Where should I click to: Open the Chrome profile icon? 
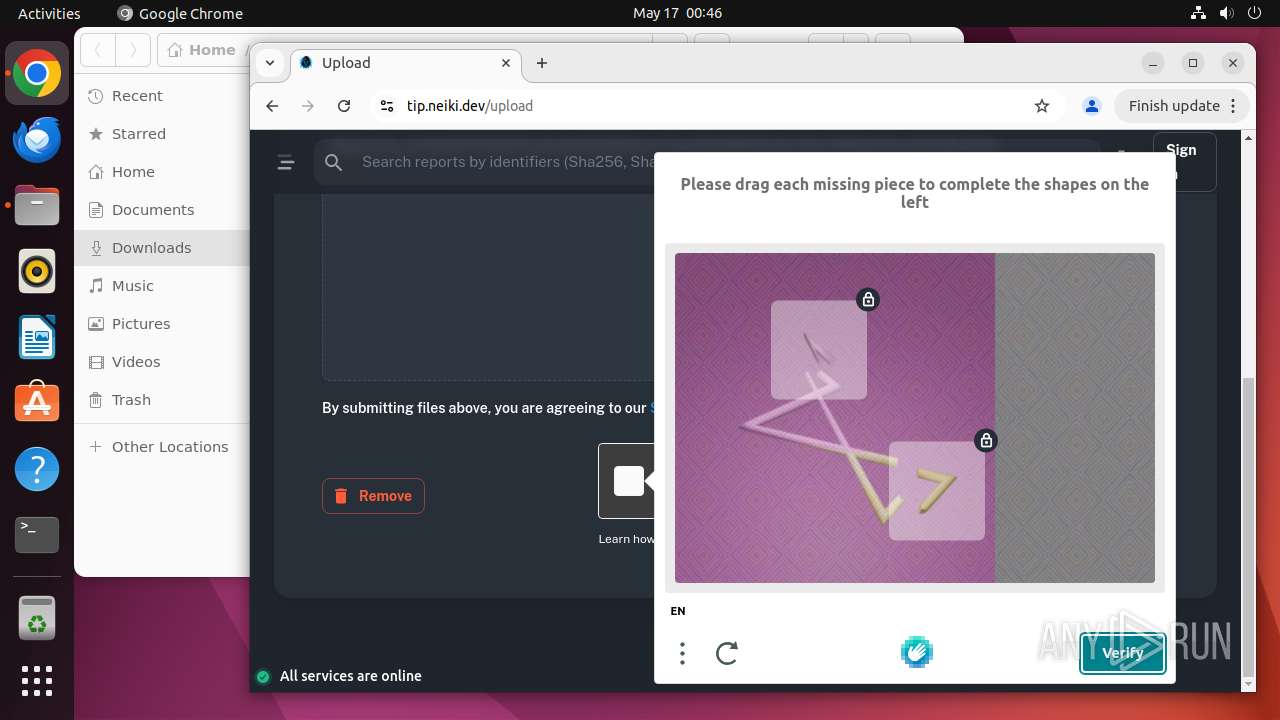(1092, 106)
